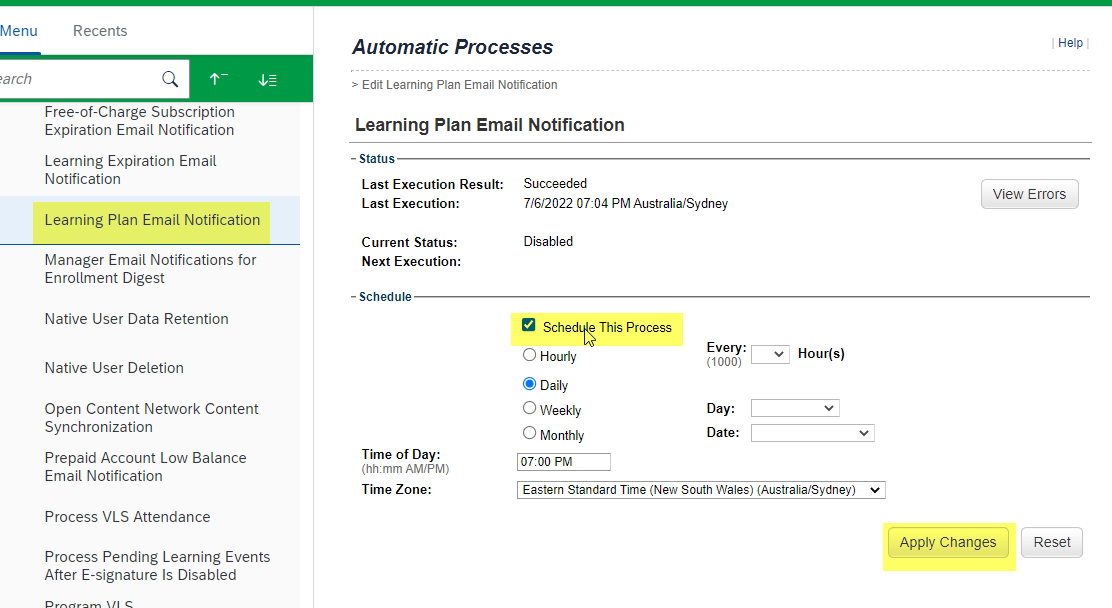Open Process VLS Attendance menu item
This screenshot has height=608, width=1112.
click(127, 517)
